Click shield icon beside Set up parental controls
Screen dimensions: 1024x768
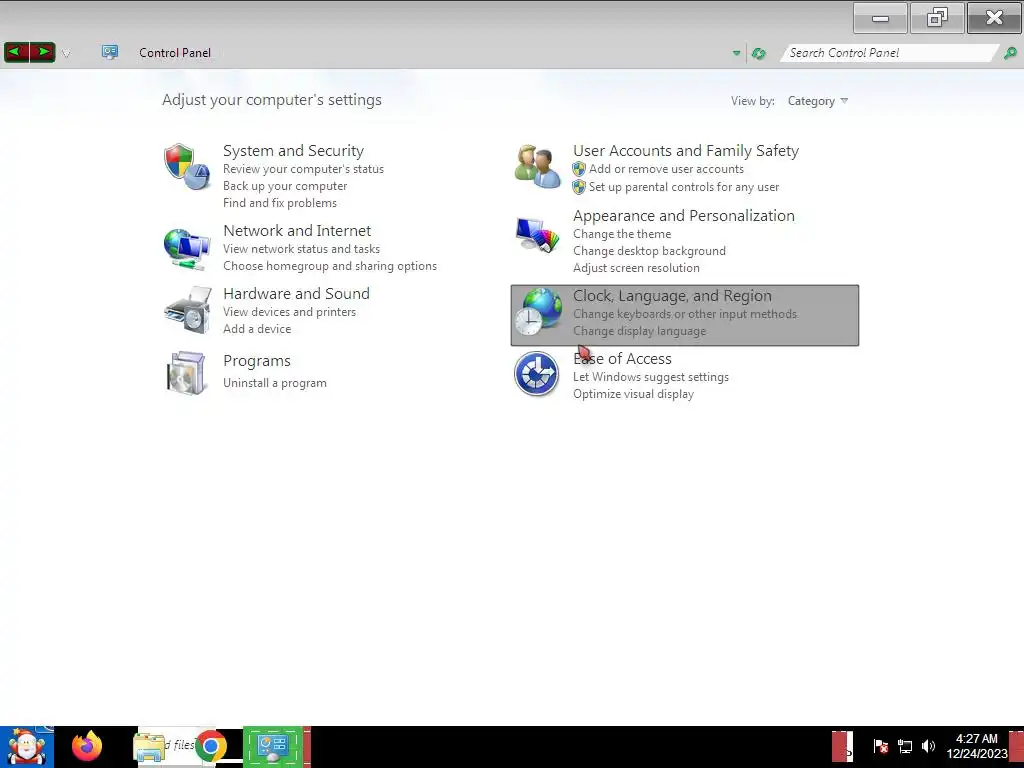579,187
